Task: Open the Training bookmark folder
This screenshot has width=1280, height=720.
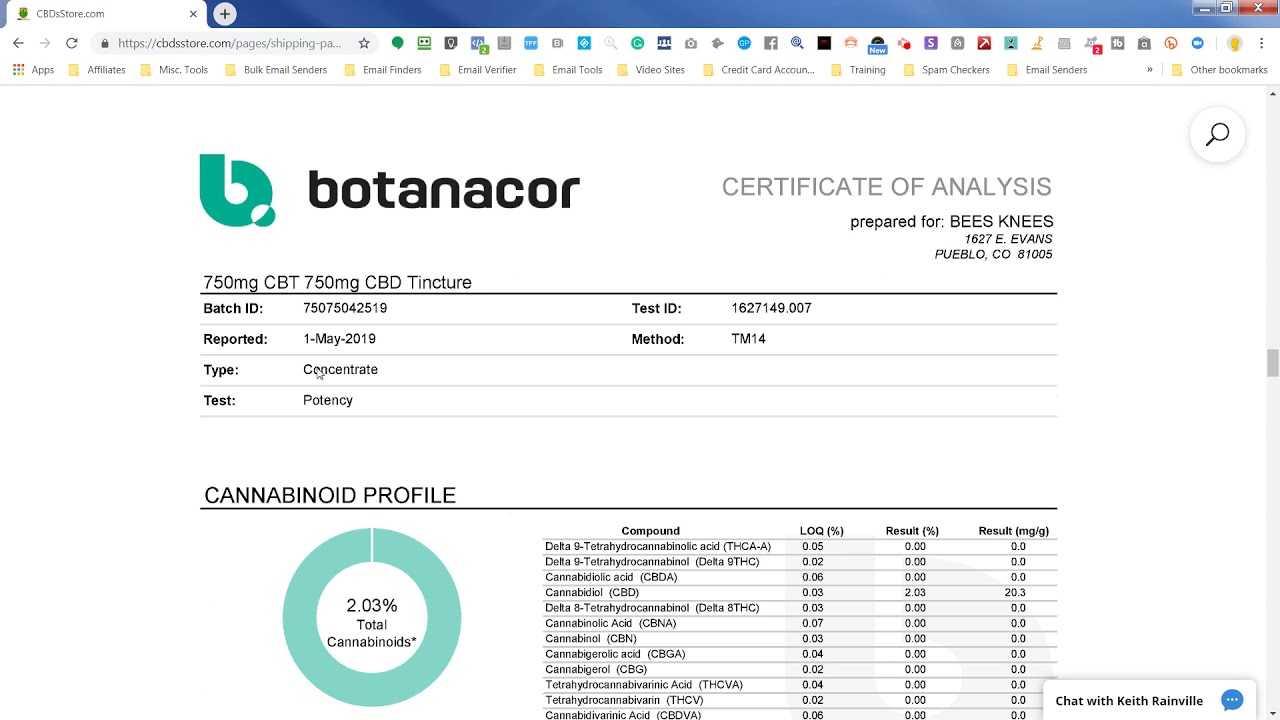Action: 858,70
